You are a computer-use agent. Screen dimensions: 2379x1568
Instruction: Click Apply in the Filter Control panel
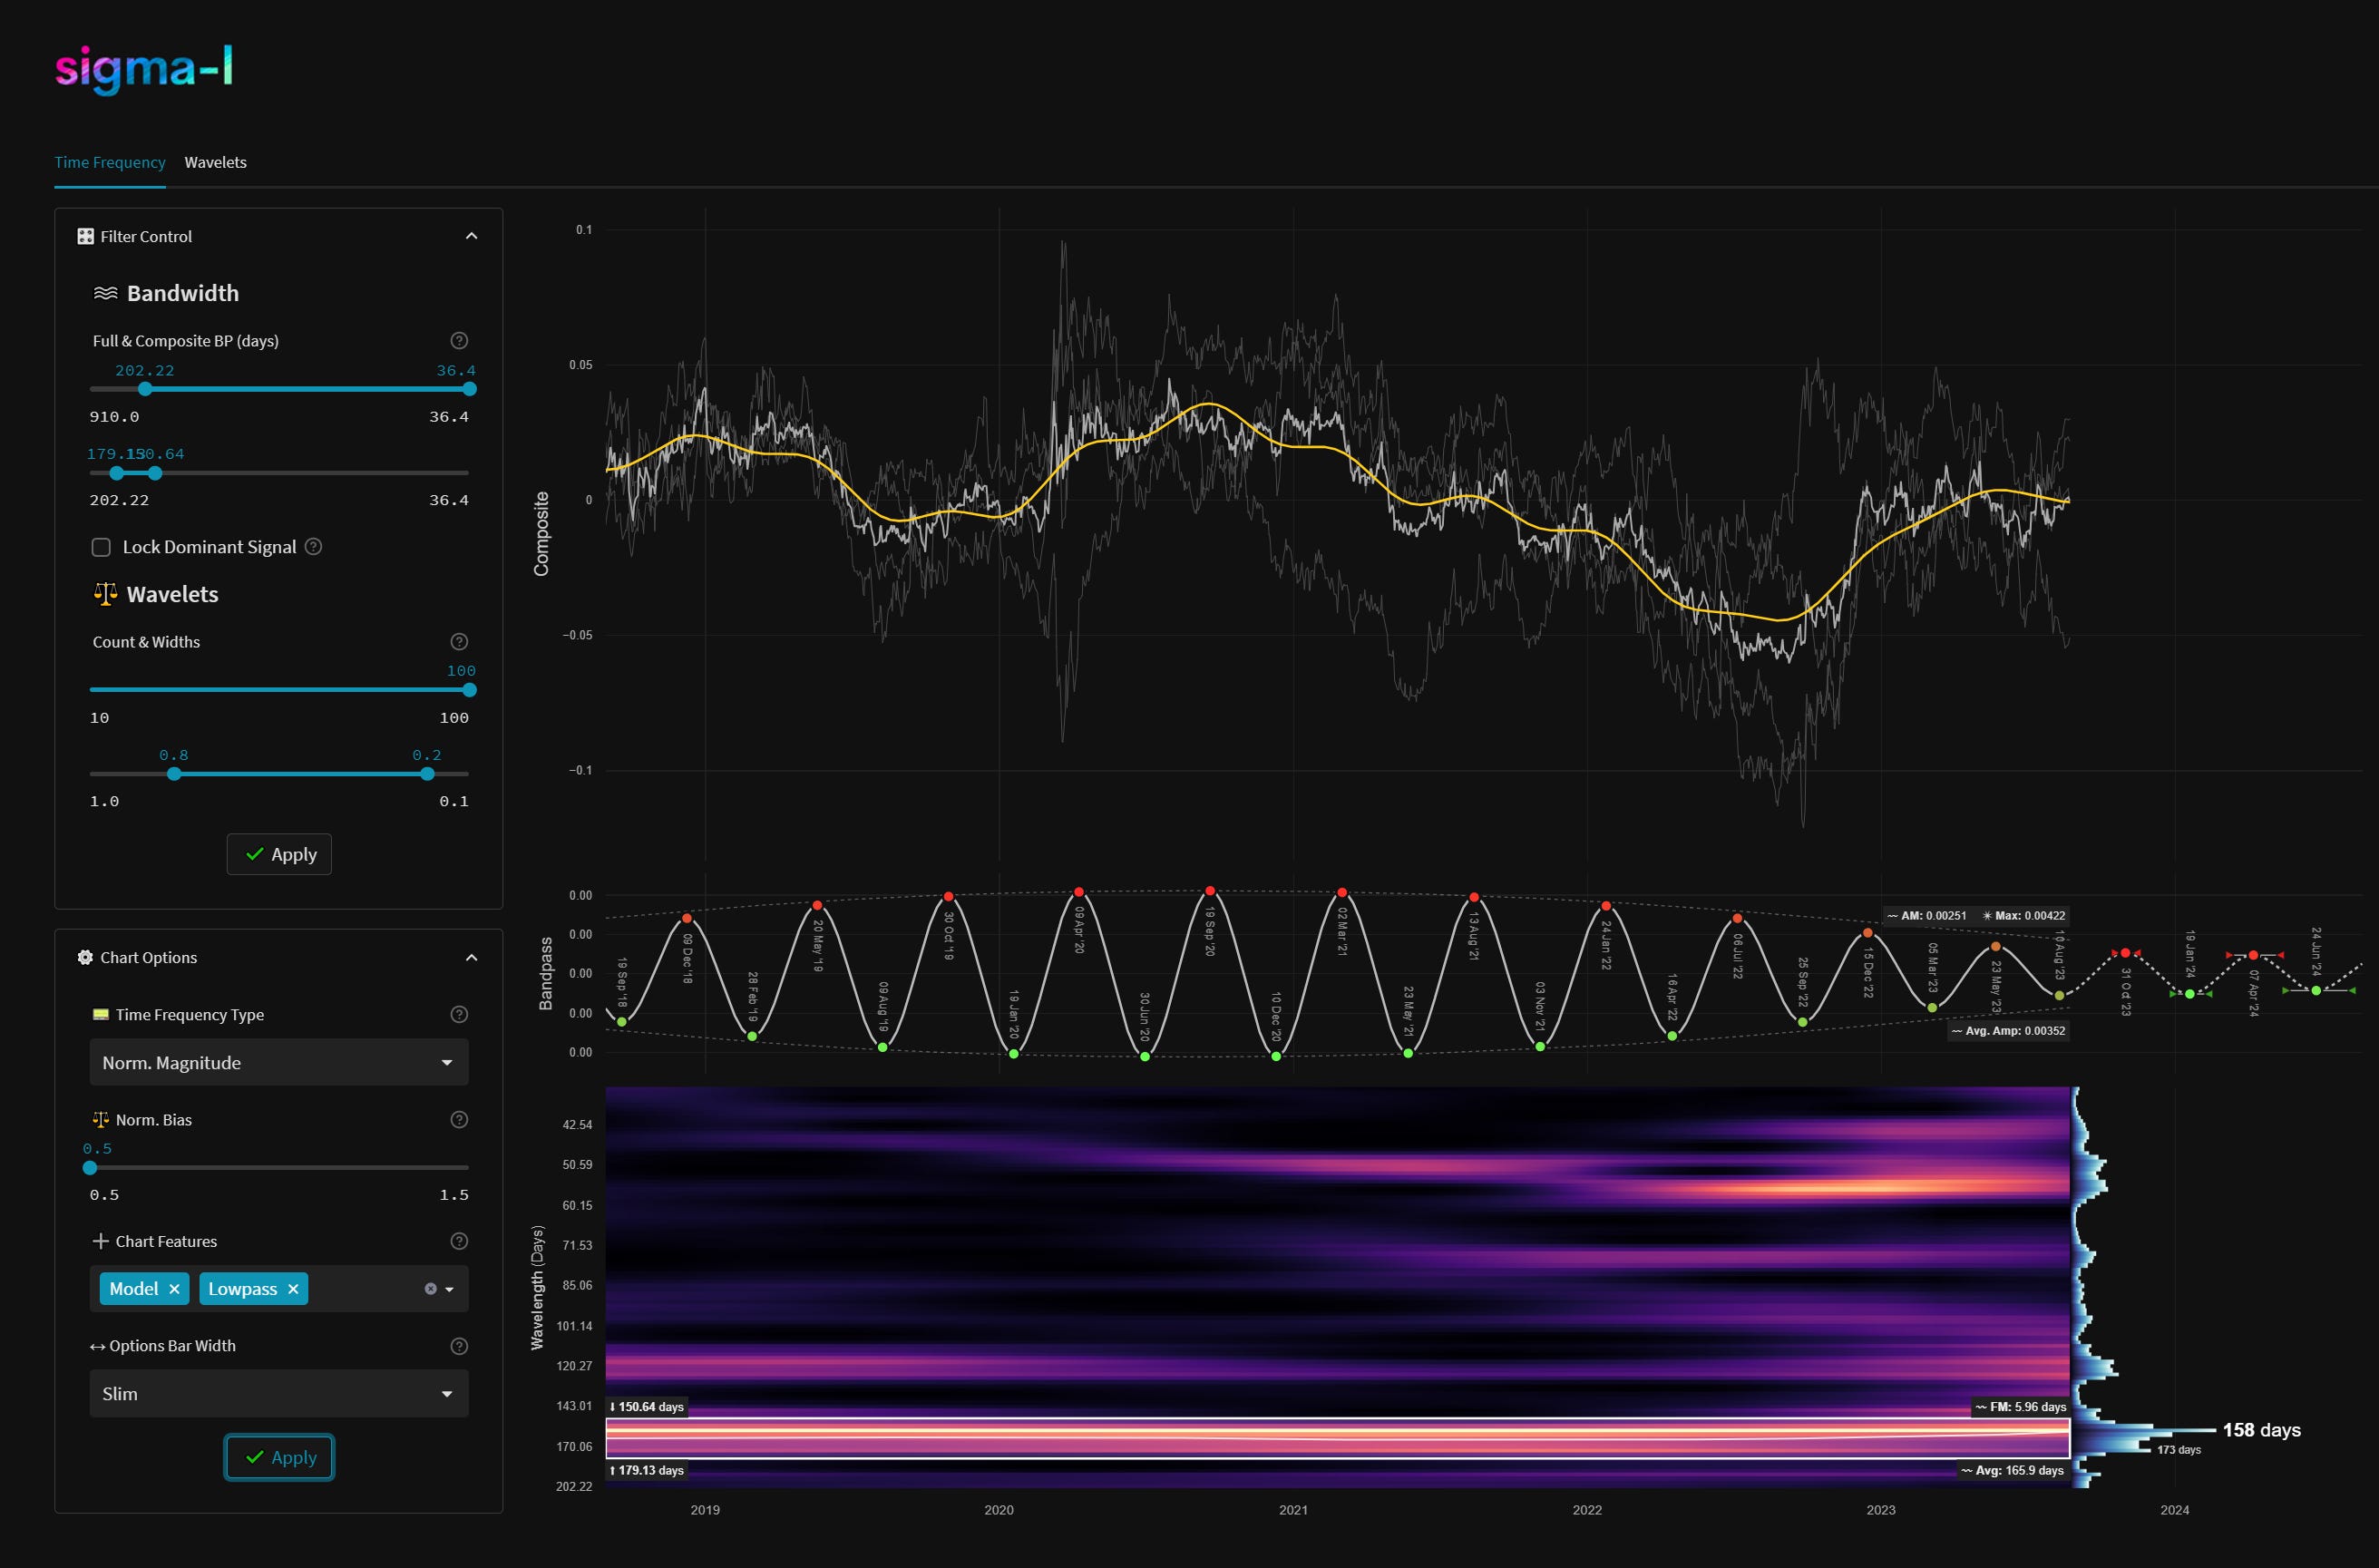(x=279, y=854)
